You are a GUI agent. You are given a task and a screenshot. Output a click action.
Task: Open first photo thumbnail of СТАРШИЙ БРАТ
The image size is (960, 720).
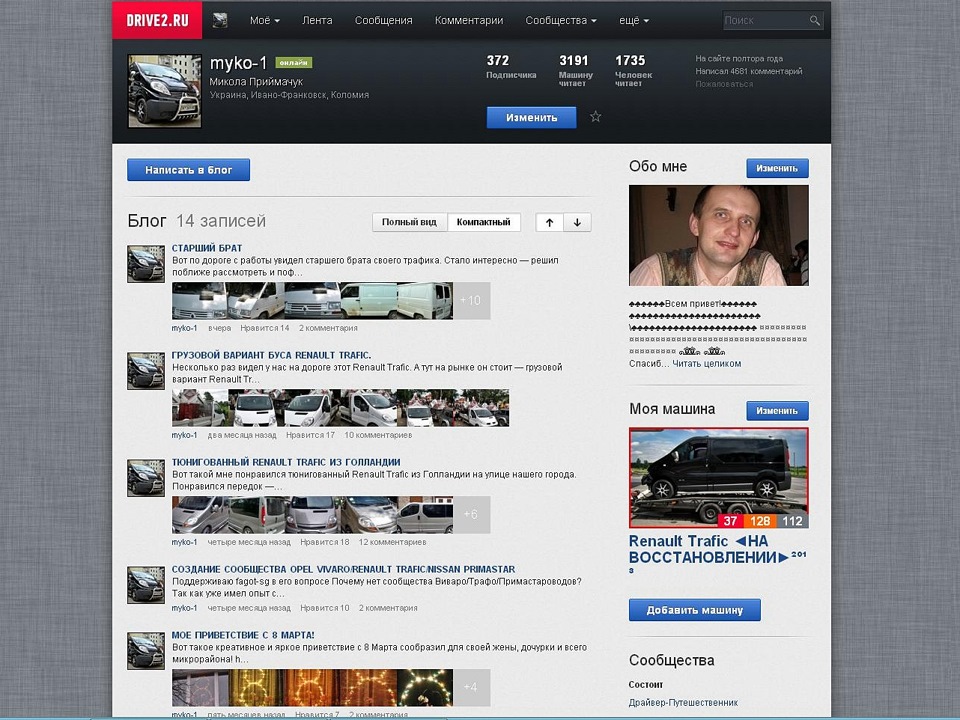pos(199,301)
